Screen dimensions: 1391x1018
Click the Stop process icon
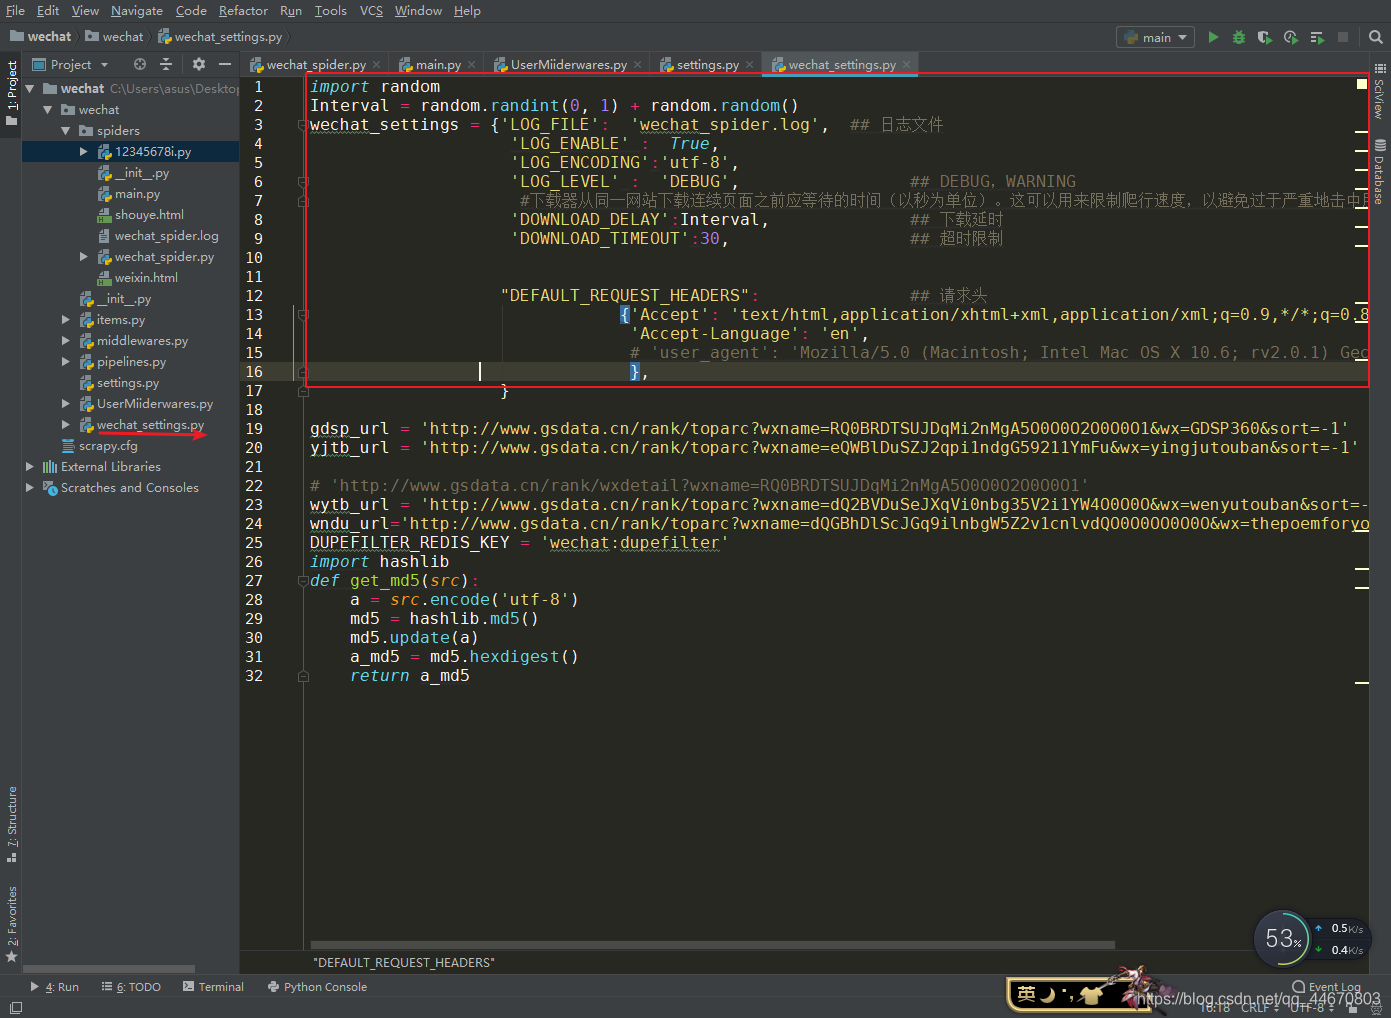pos(1343,37)
